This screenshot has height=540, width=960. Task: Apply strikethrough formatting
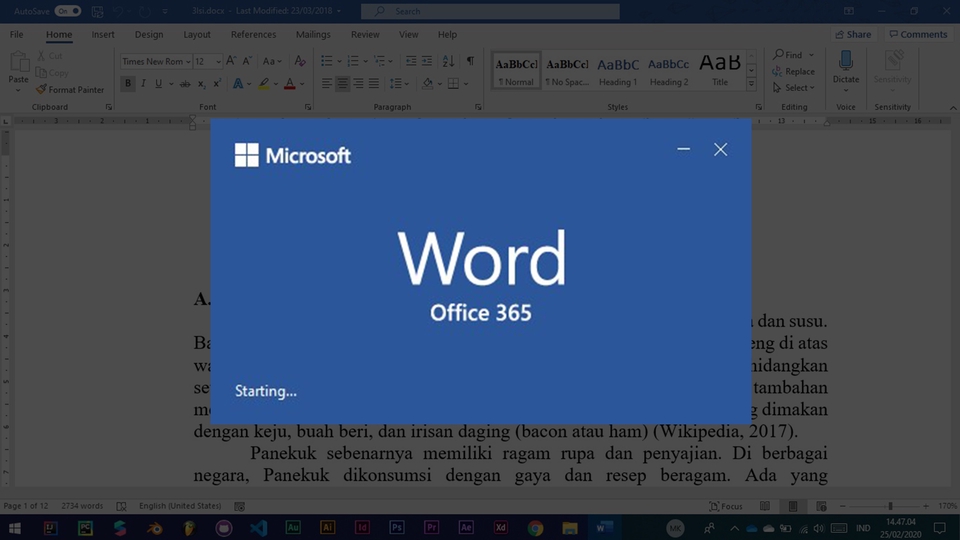[x=185, y=84]
